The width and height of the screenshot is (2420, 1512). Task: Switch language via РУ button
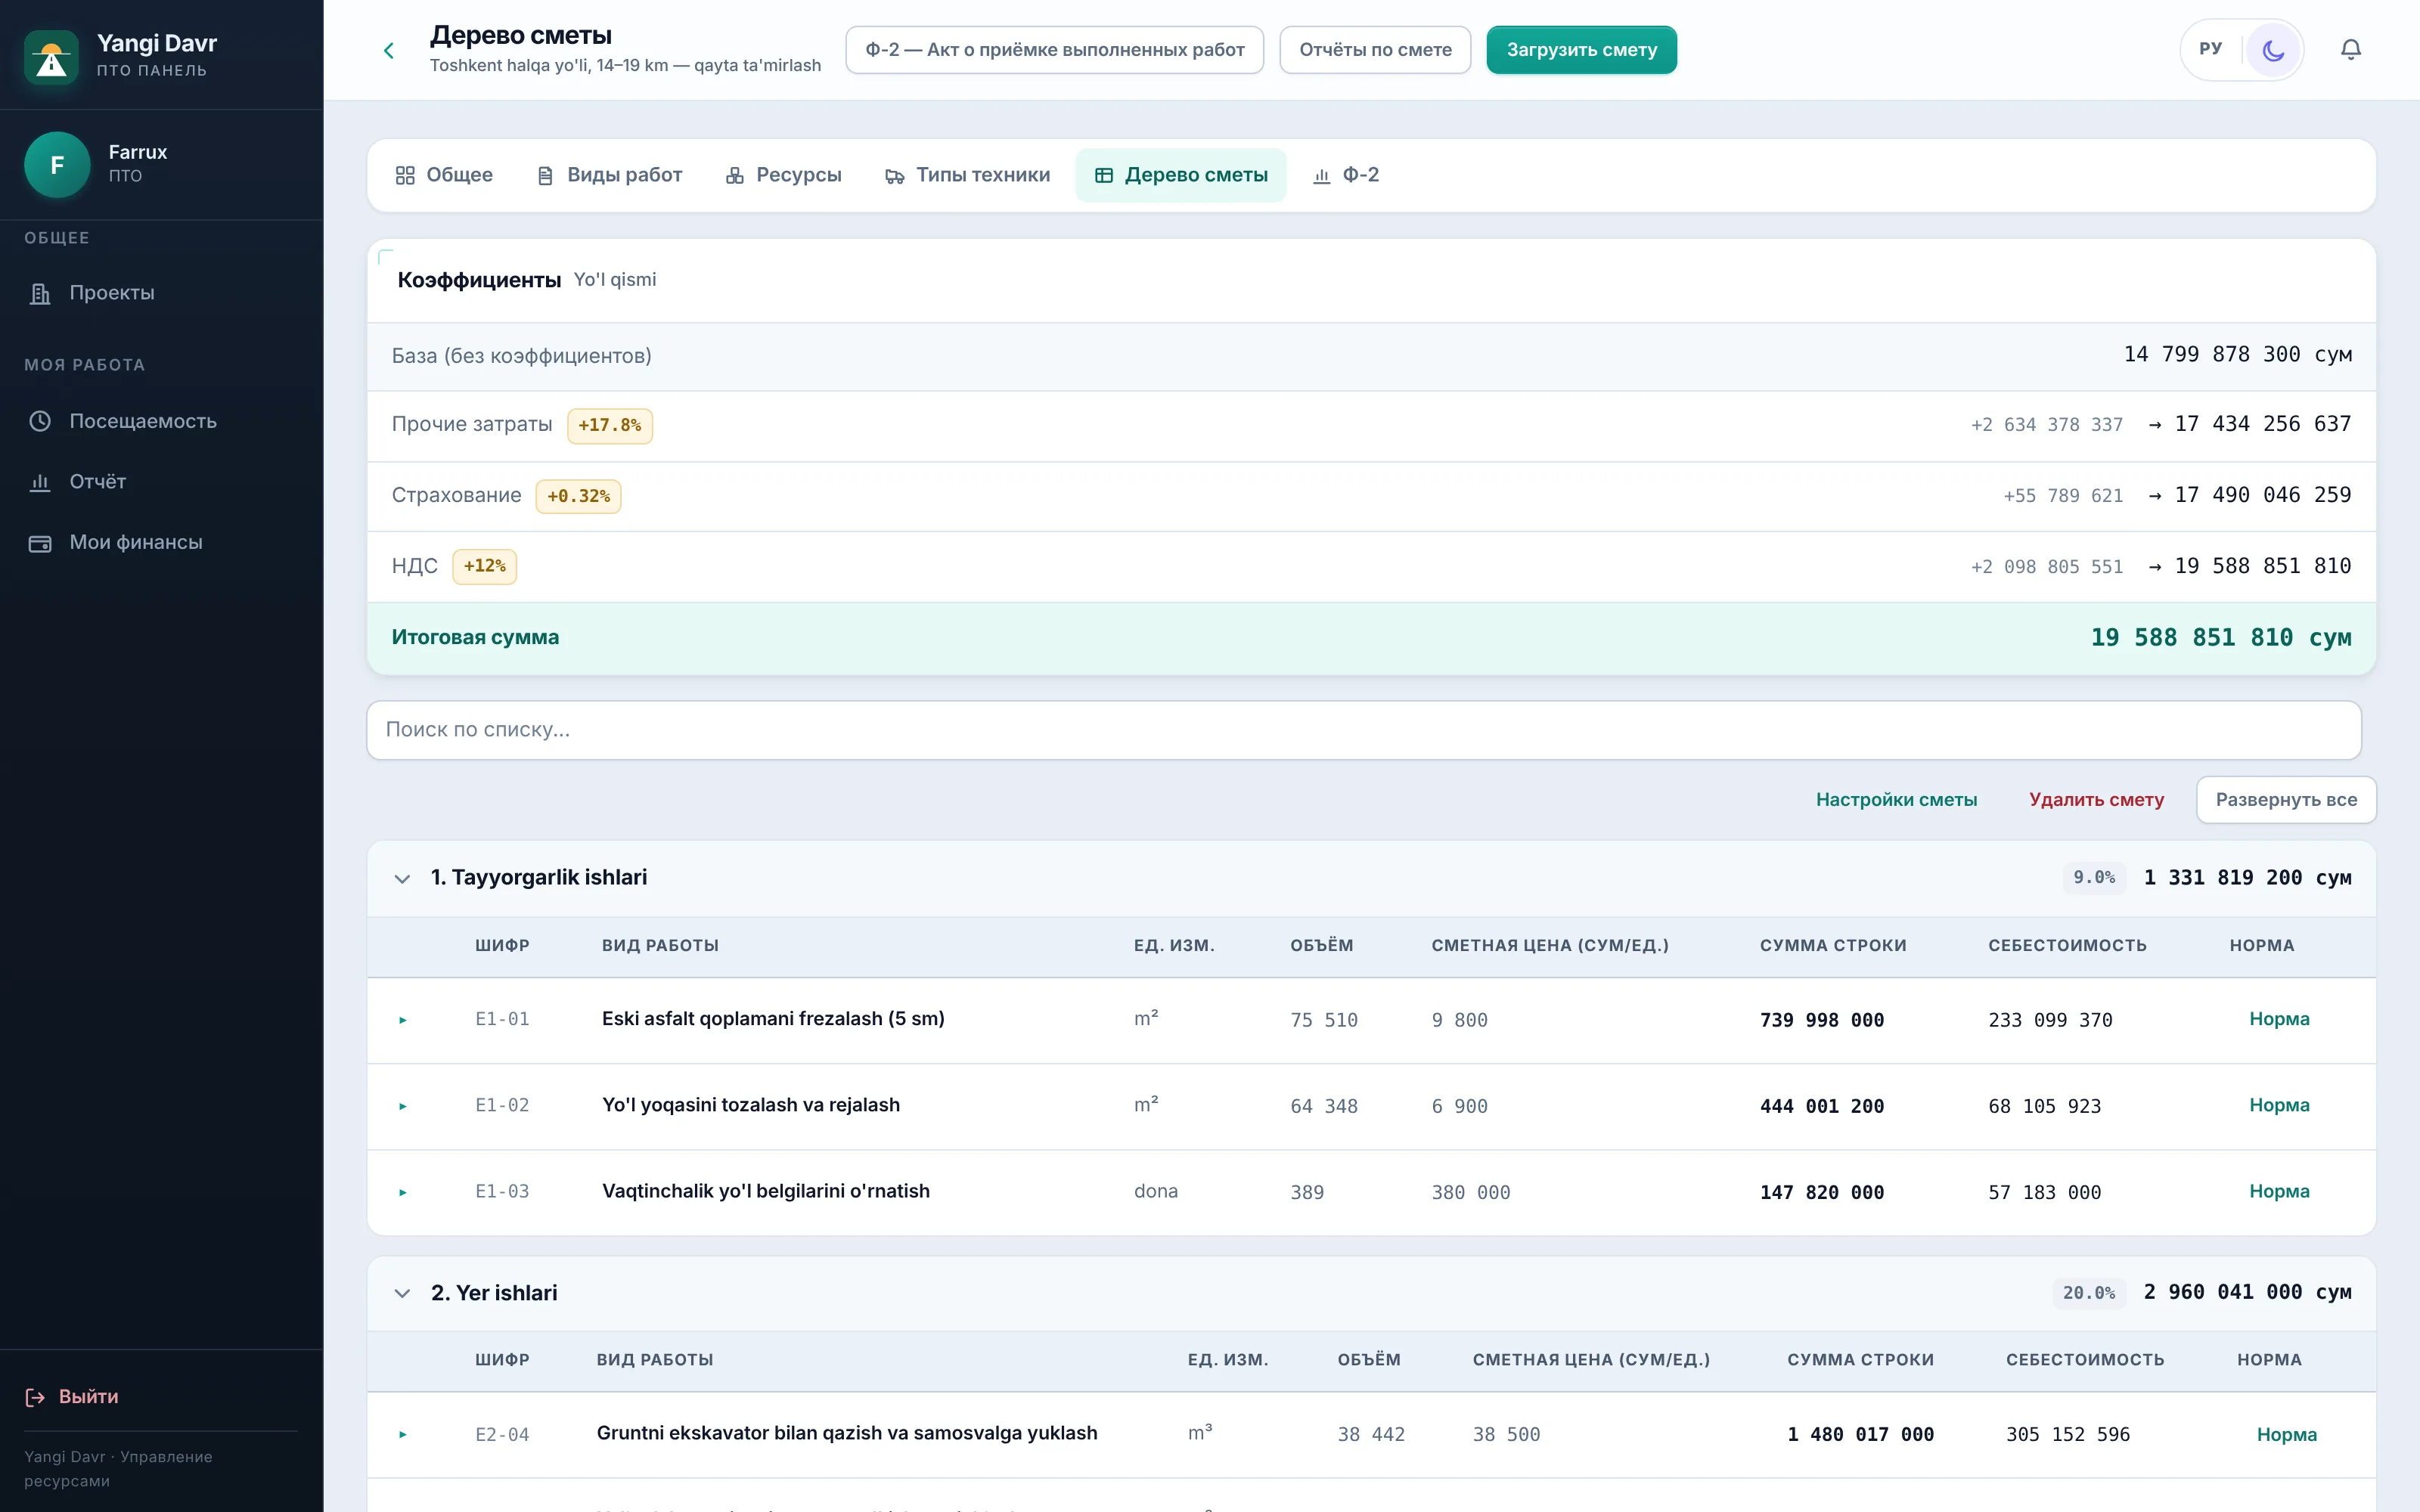[2211, 49]
